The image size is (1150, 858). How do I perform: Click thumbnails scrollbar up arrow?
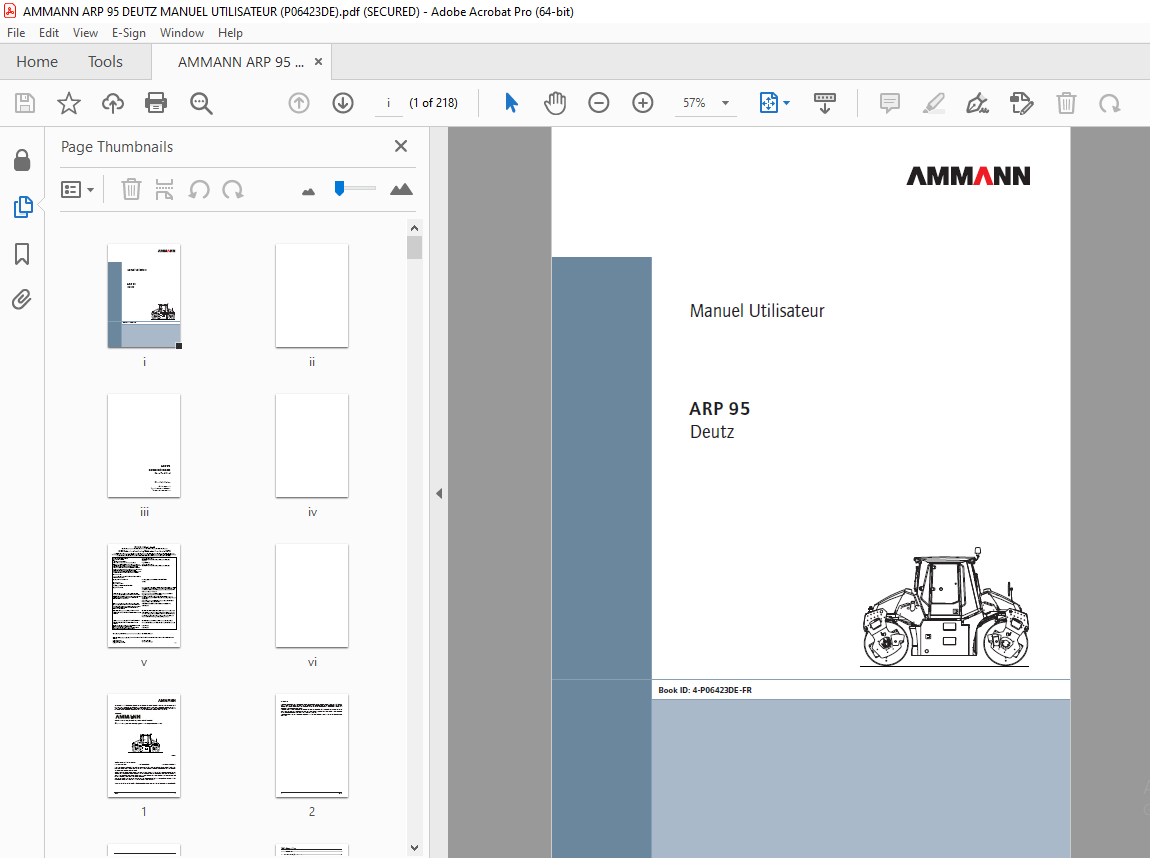[x=414, y=227]
